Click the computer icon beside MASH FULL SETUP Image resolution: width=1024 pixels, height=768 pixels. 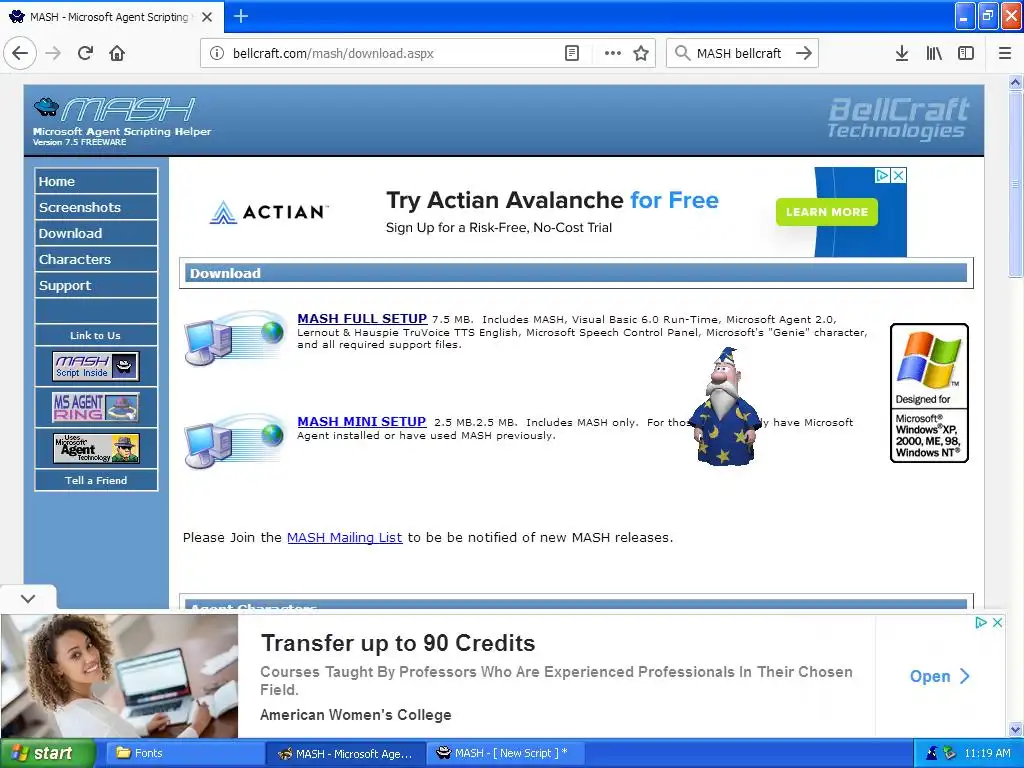click(x=234, y=337)
